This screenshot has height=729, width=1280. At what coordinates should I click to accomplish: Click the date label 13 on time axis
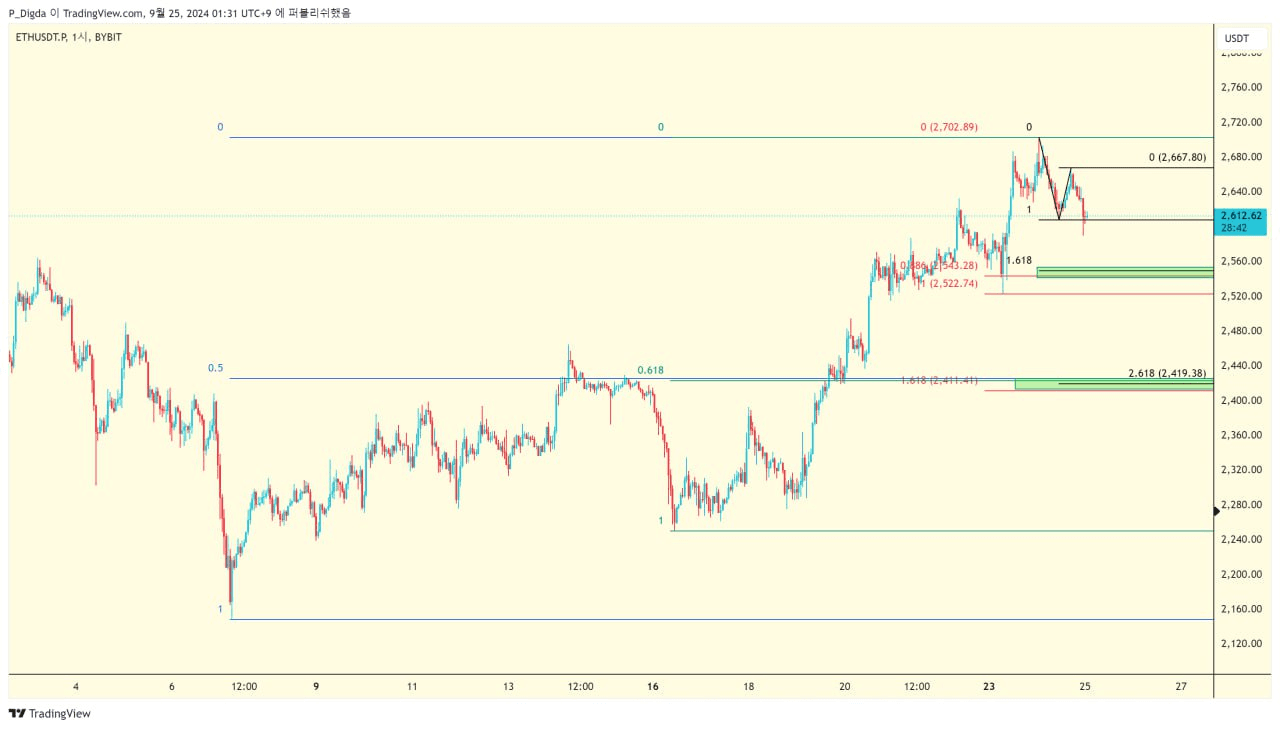tap(508, 687)
